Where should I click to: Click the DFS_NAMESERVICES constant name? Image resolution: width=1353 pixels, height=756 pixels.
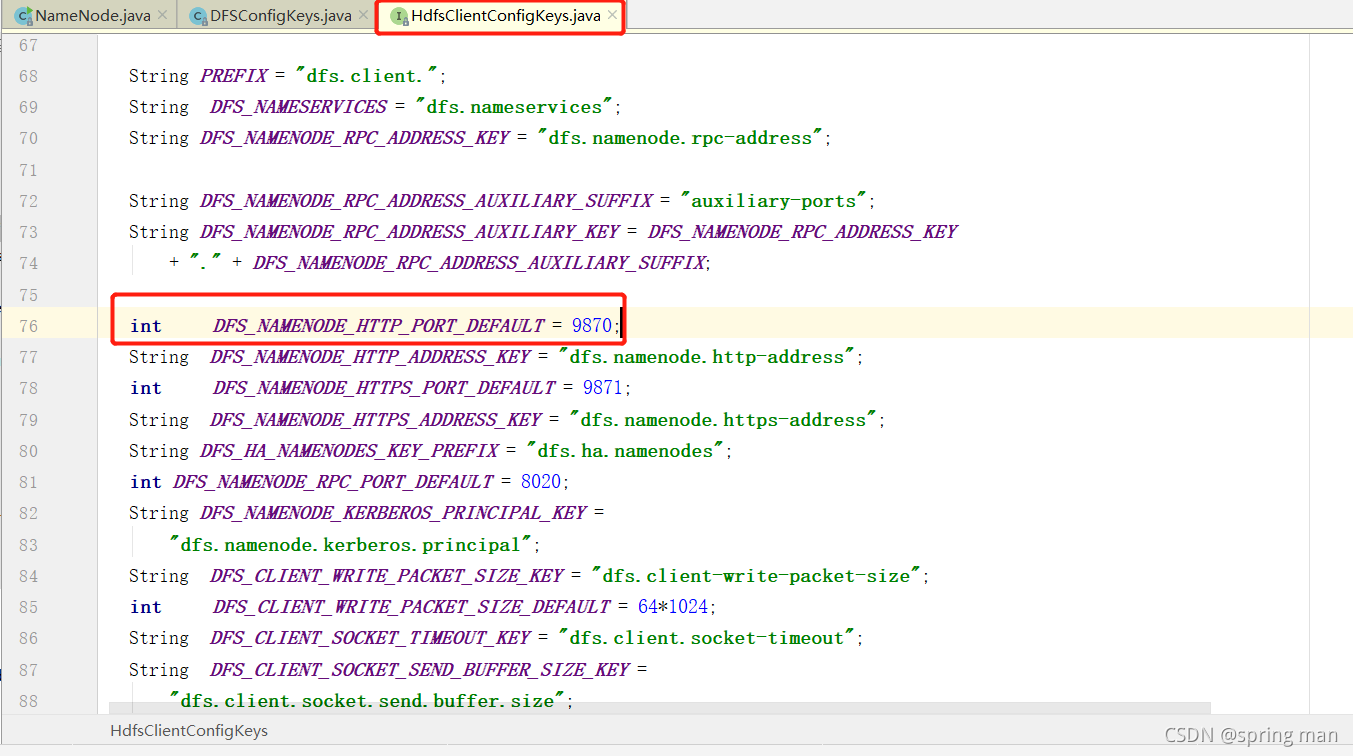pyautogui.click(x=298, y=107)
